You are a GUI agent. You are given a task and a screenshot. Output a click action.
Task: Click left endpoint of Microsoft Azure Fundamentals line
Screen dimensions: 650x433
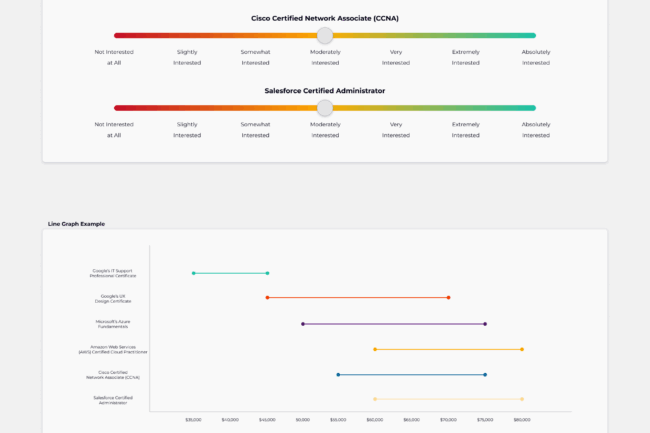point(303,324)
